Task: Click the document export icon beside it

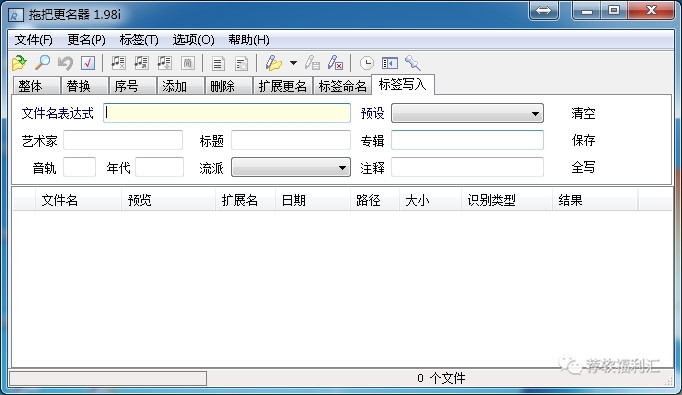Action: (241, 64)
